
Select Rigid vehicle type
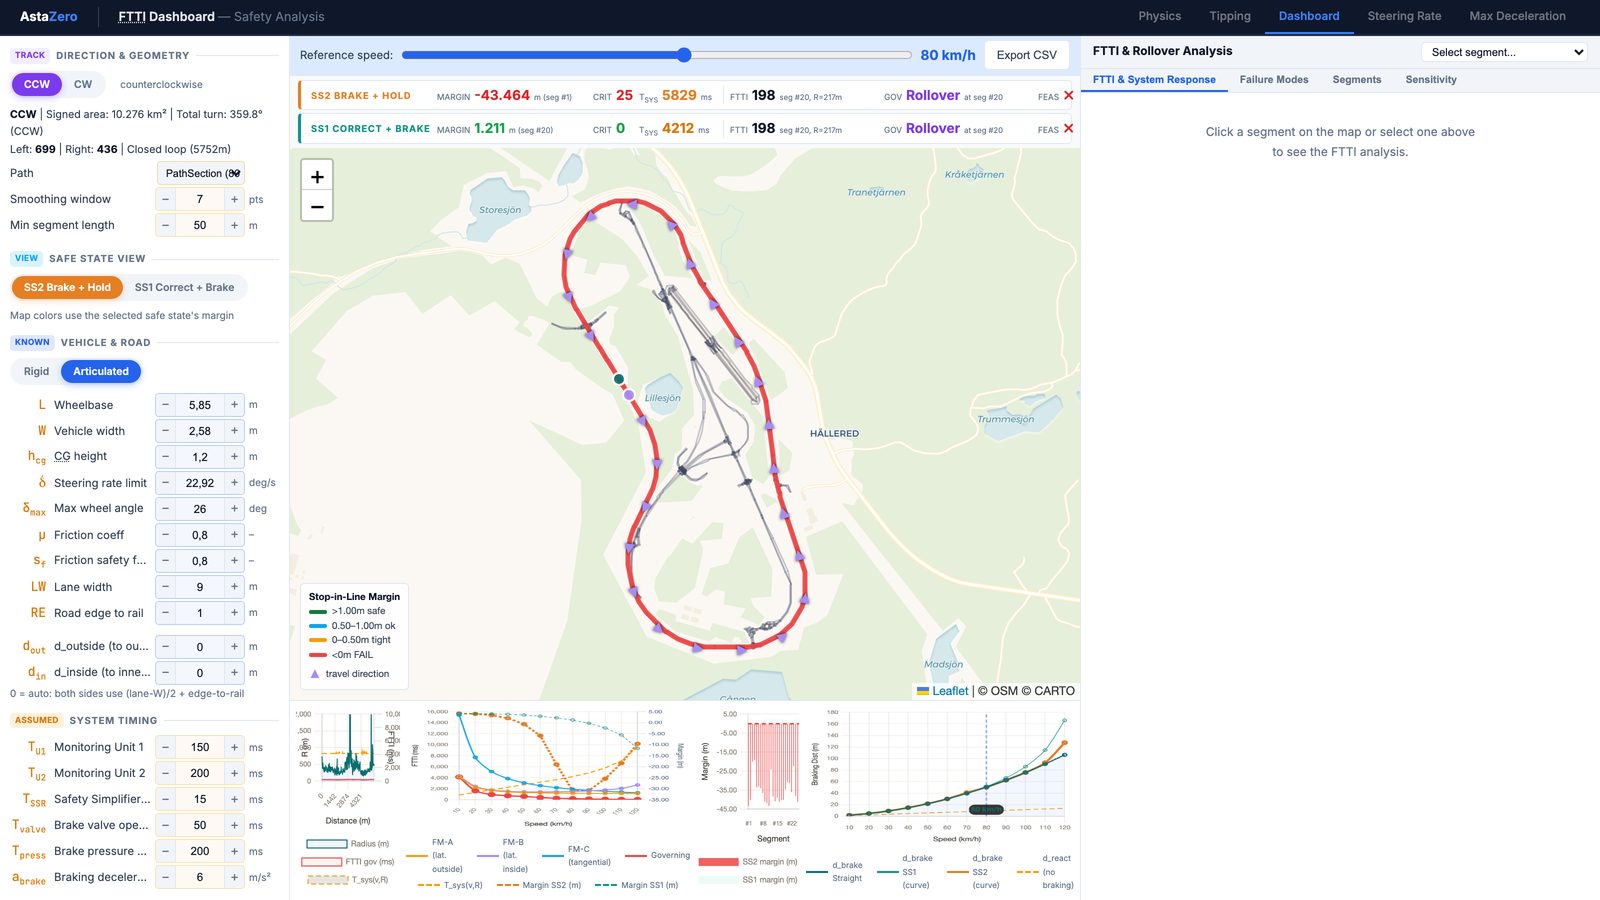point(36,372)
